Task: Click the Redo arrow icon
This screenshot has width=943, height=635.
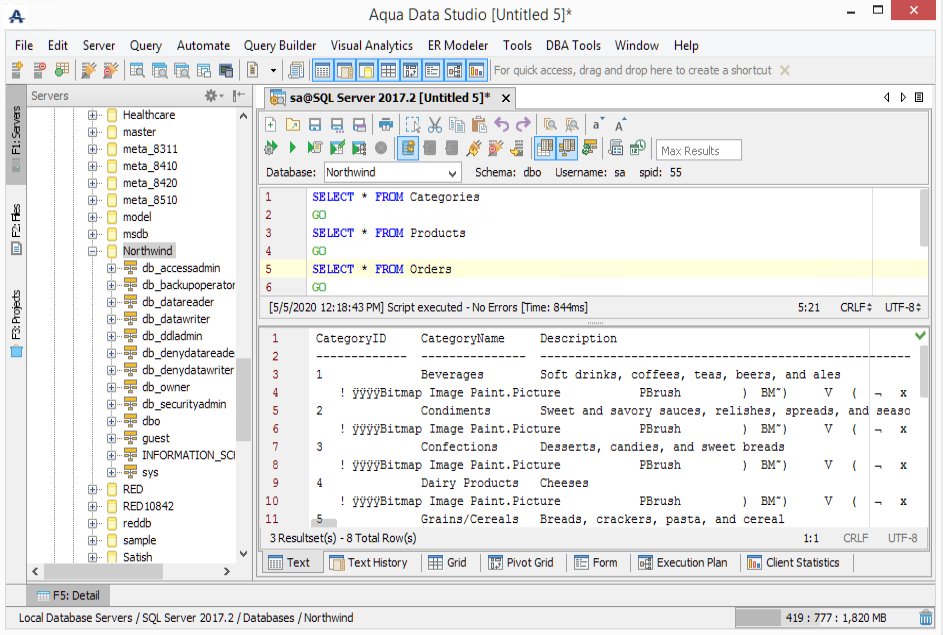Action: pyautogui.click(x=523, y=125)
